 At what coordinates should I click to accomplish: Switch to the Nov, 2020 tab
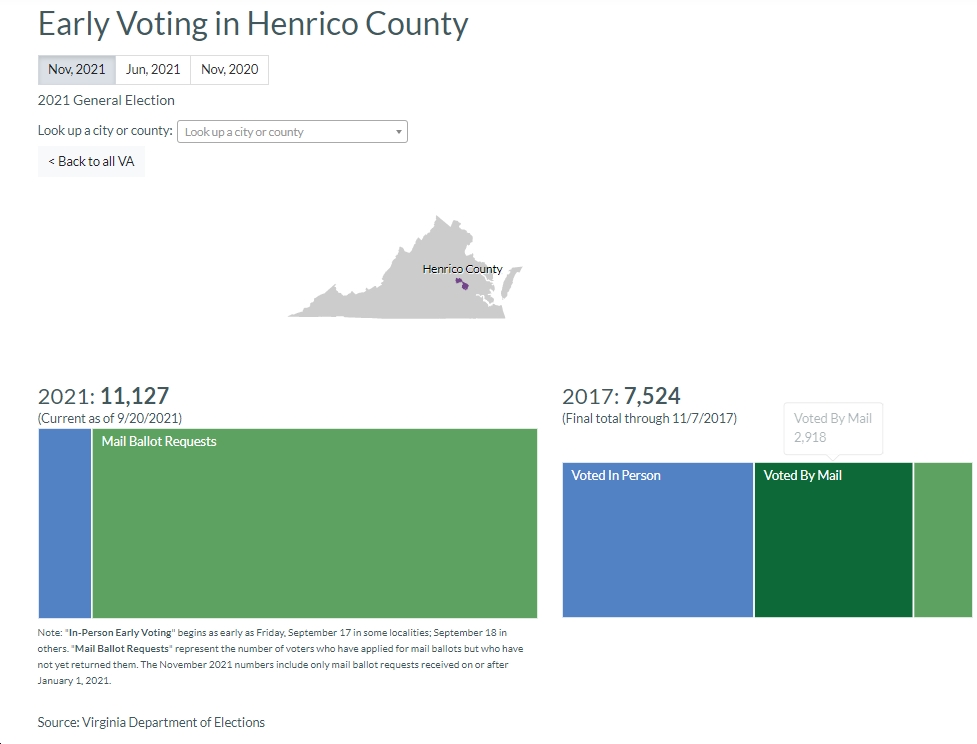tap(229, 70)
